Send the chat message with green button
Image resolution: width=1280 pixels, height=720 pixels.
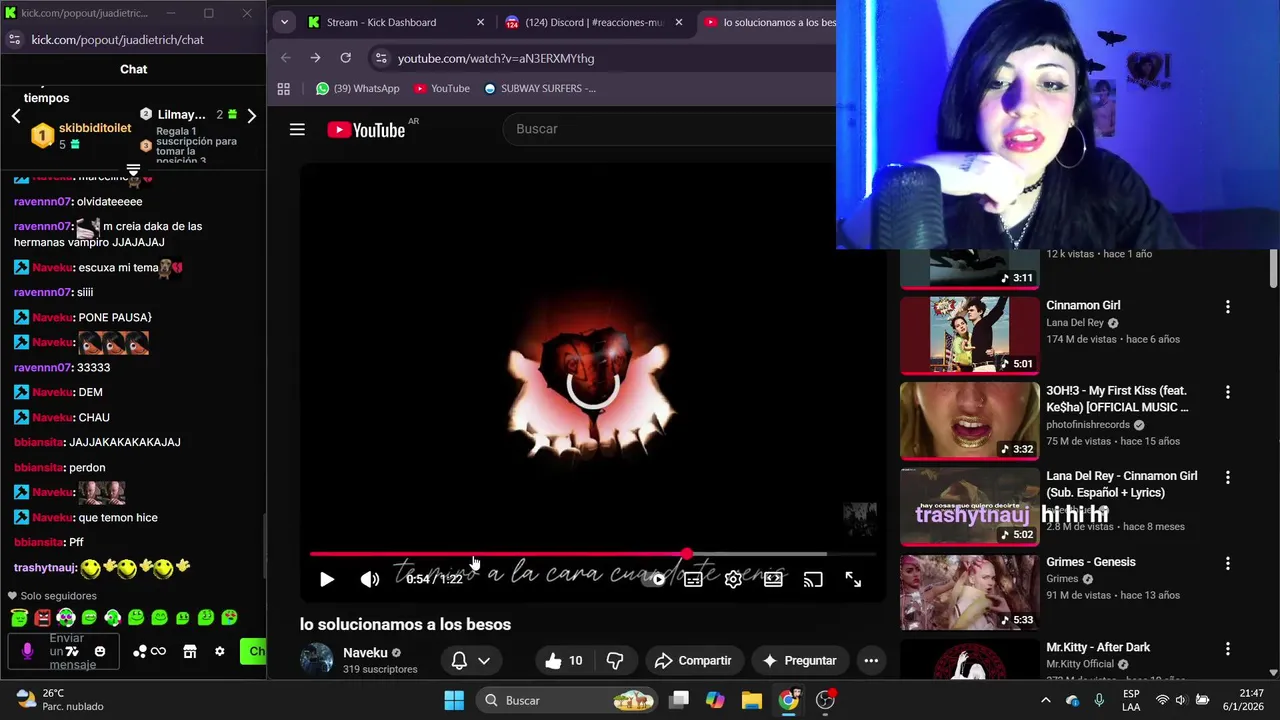click(255, 651)
